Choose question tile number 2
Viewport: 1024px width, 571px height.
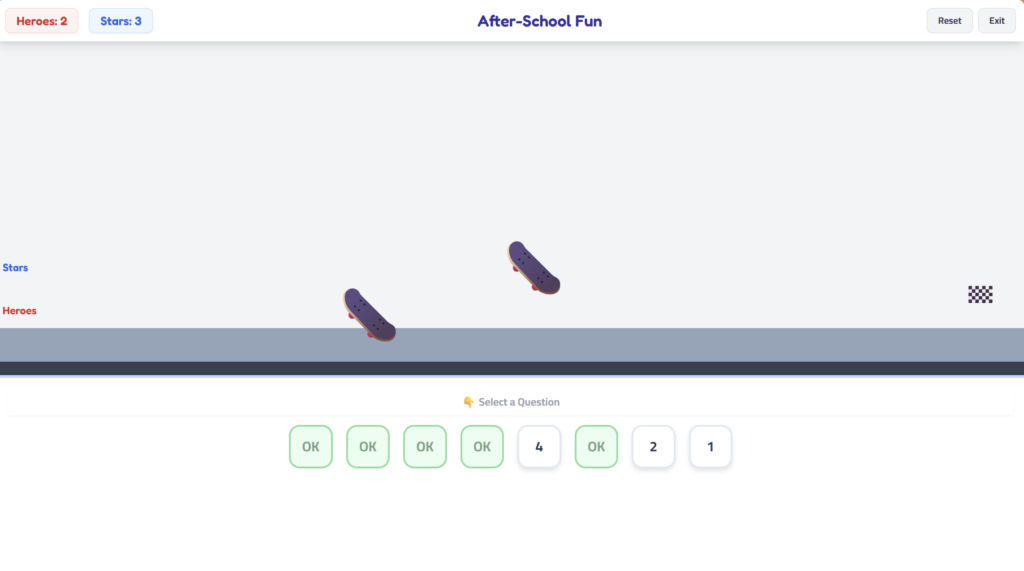(x=653, y=447)
